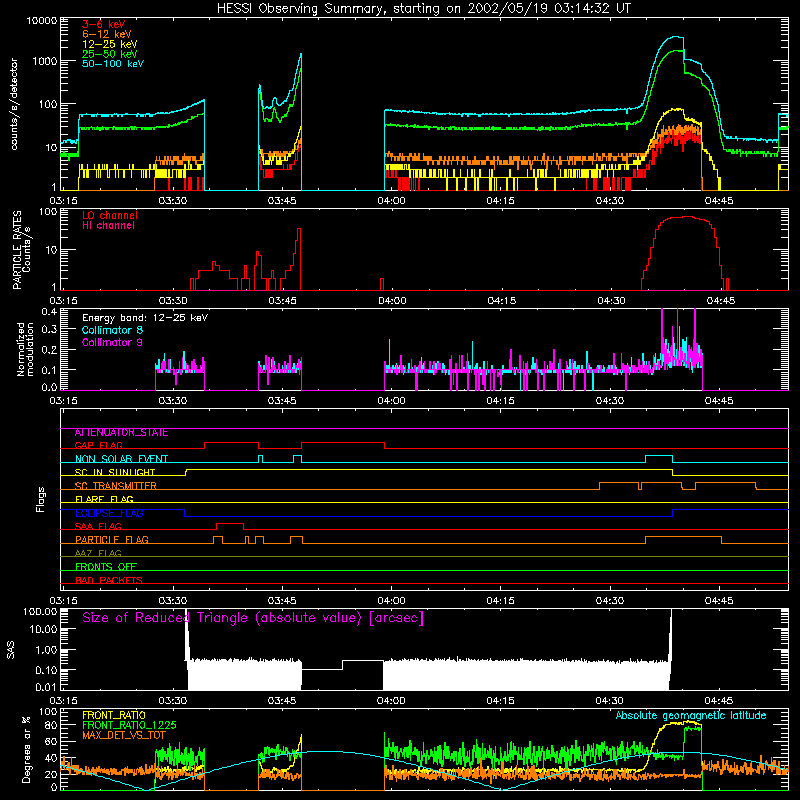Click the SAA_FLAG raised pulse segment

tap(230, 523)
